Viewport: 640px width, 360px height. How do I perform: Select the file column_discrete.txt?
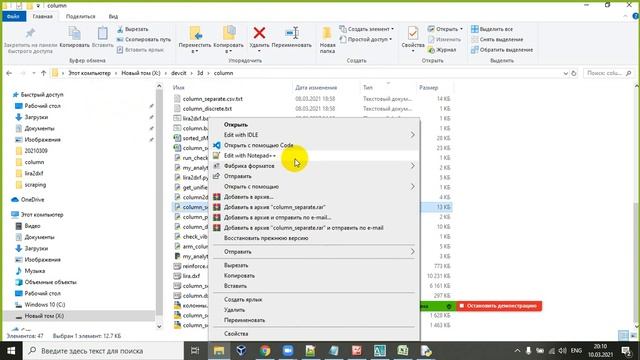207,109
